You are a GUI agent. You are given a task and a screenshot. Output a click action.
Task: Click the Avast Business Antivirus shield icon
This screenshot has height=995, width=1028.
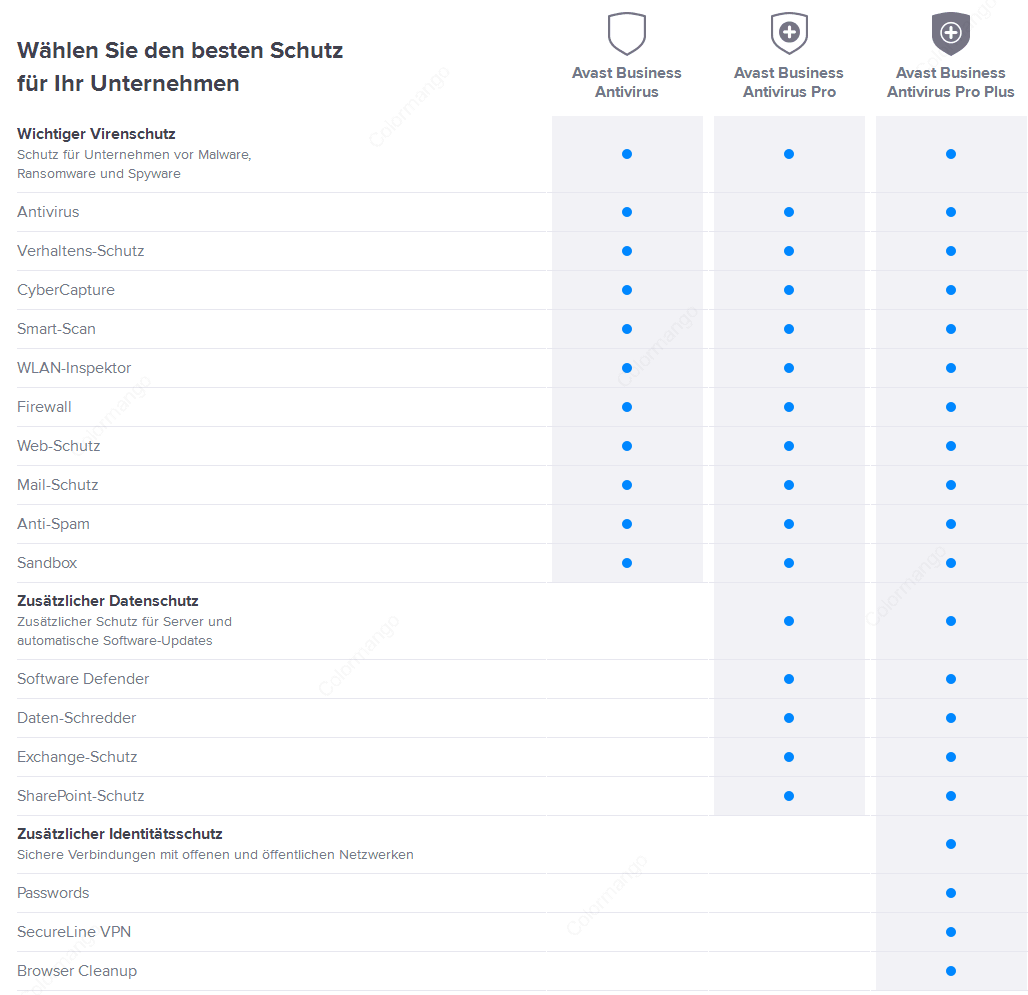tap(627, 33)
